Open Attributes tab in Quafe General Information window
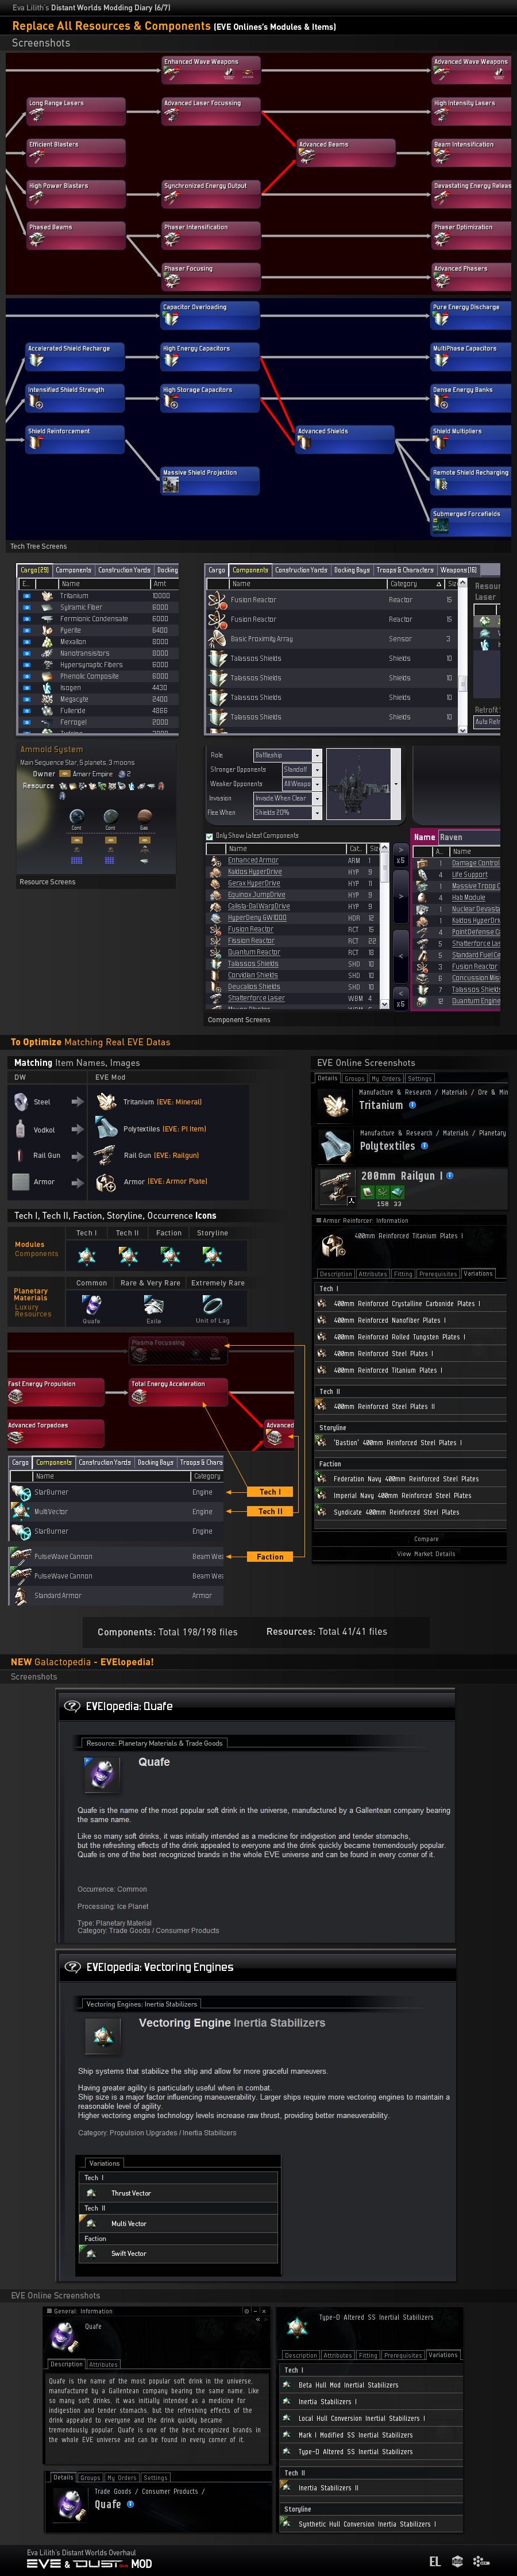 point(103,2364)
